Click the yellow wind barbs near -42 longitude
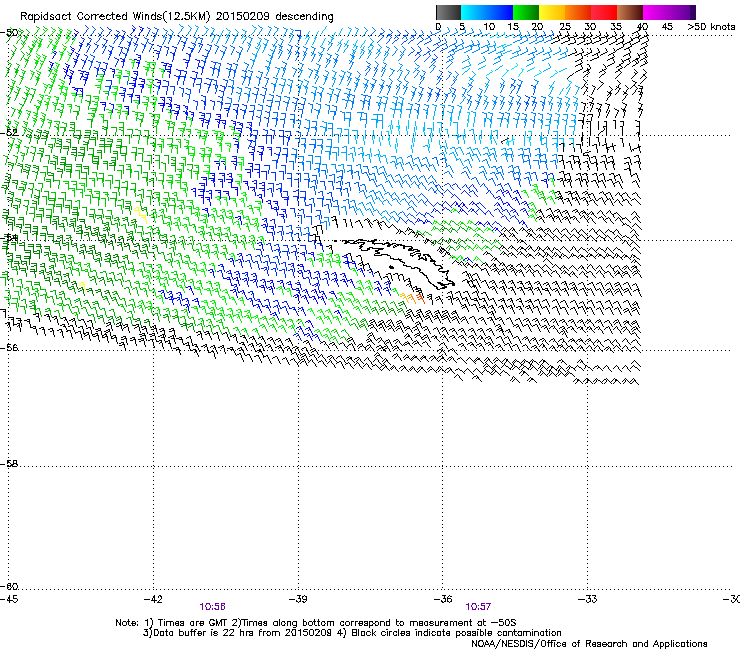The image size is (740, 650). 141,214
